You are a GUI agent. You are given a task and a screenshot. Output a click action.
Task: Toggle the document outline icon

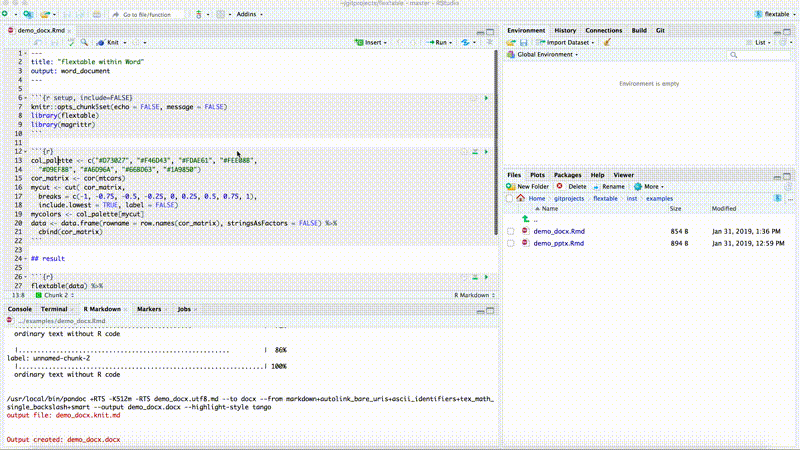[x=489, y=42]
